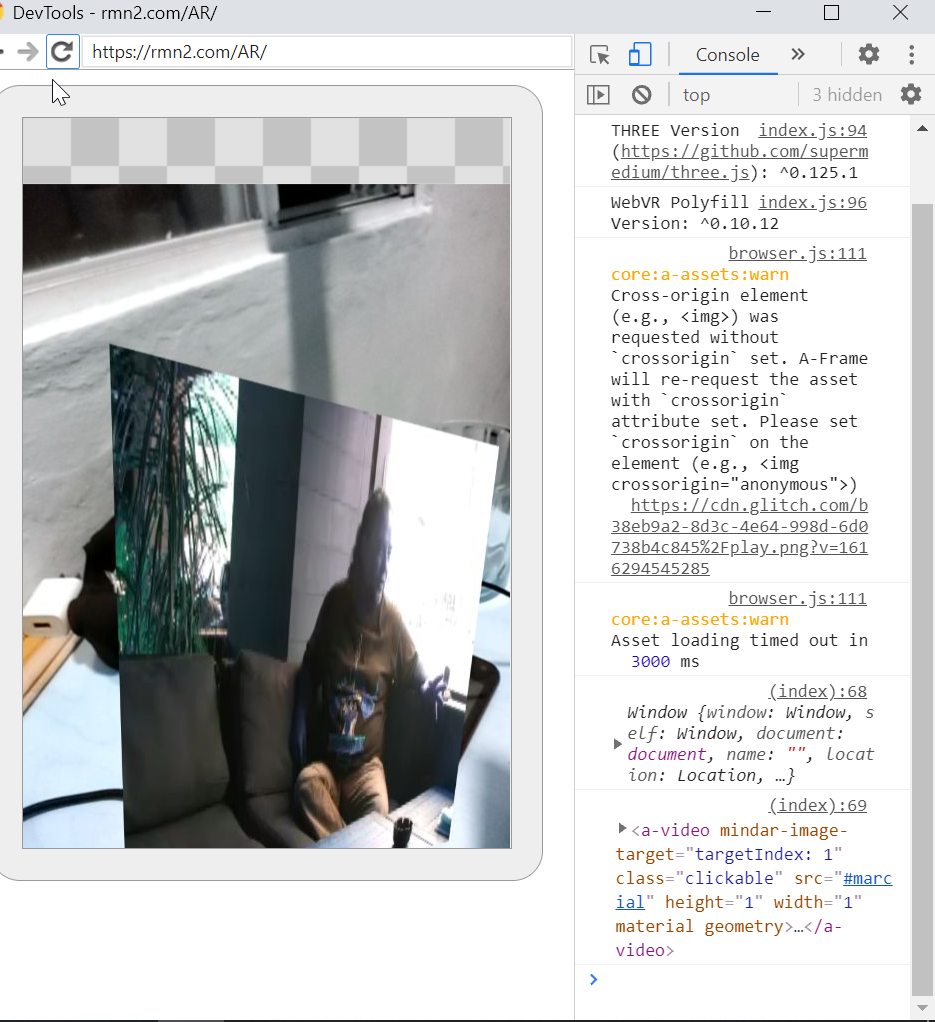Image resolution: width=935 pixels, height=1022 pixels.
Task: Open console settings via the filter-bar gear
Action: [x=911, y=94]
